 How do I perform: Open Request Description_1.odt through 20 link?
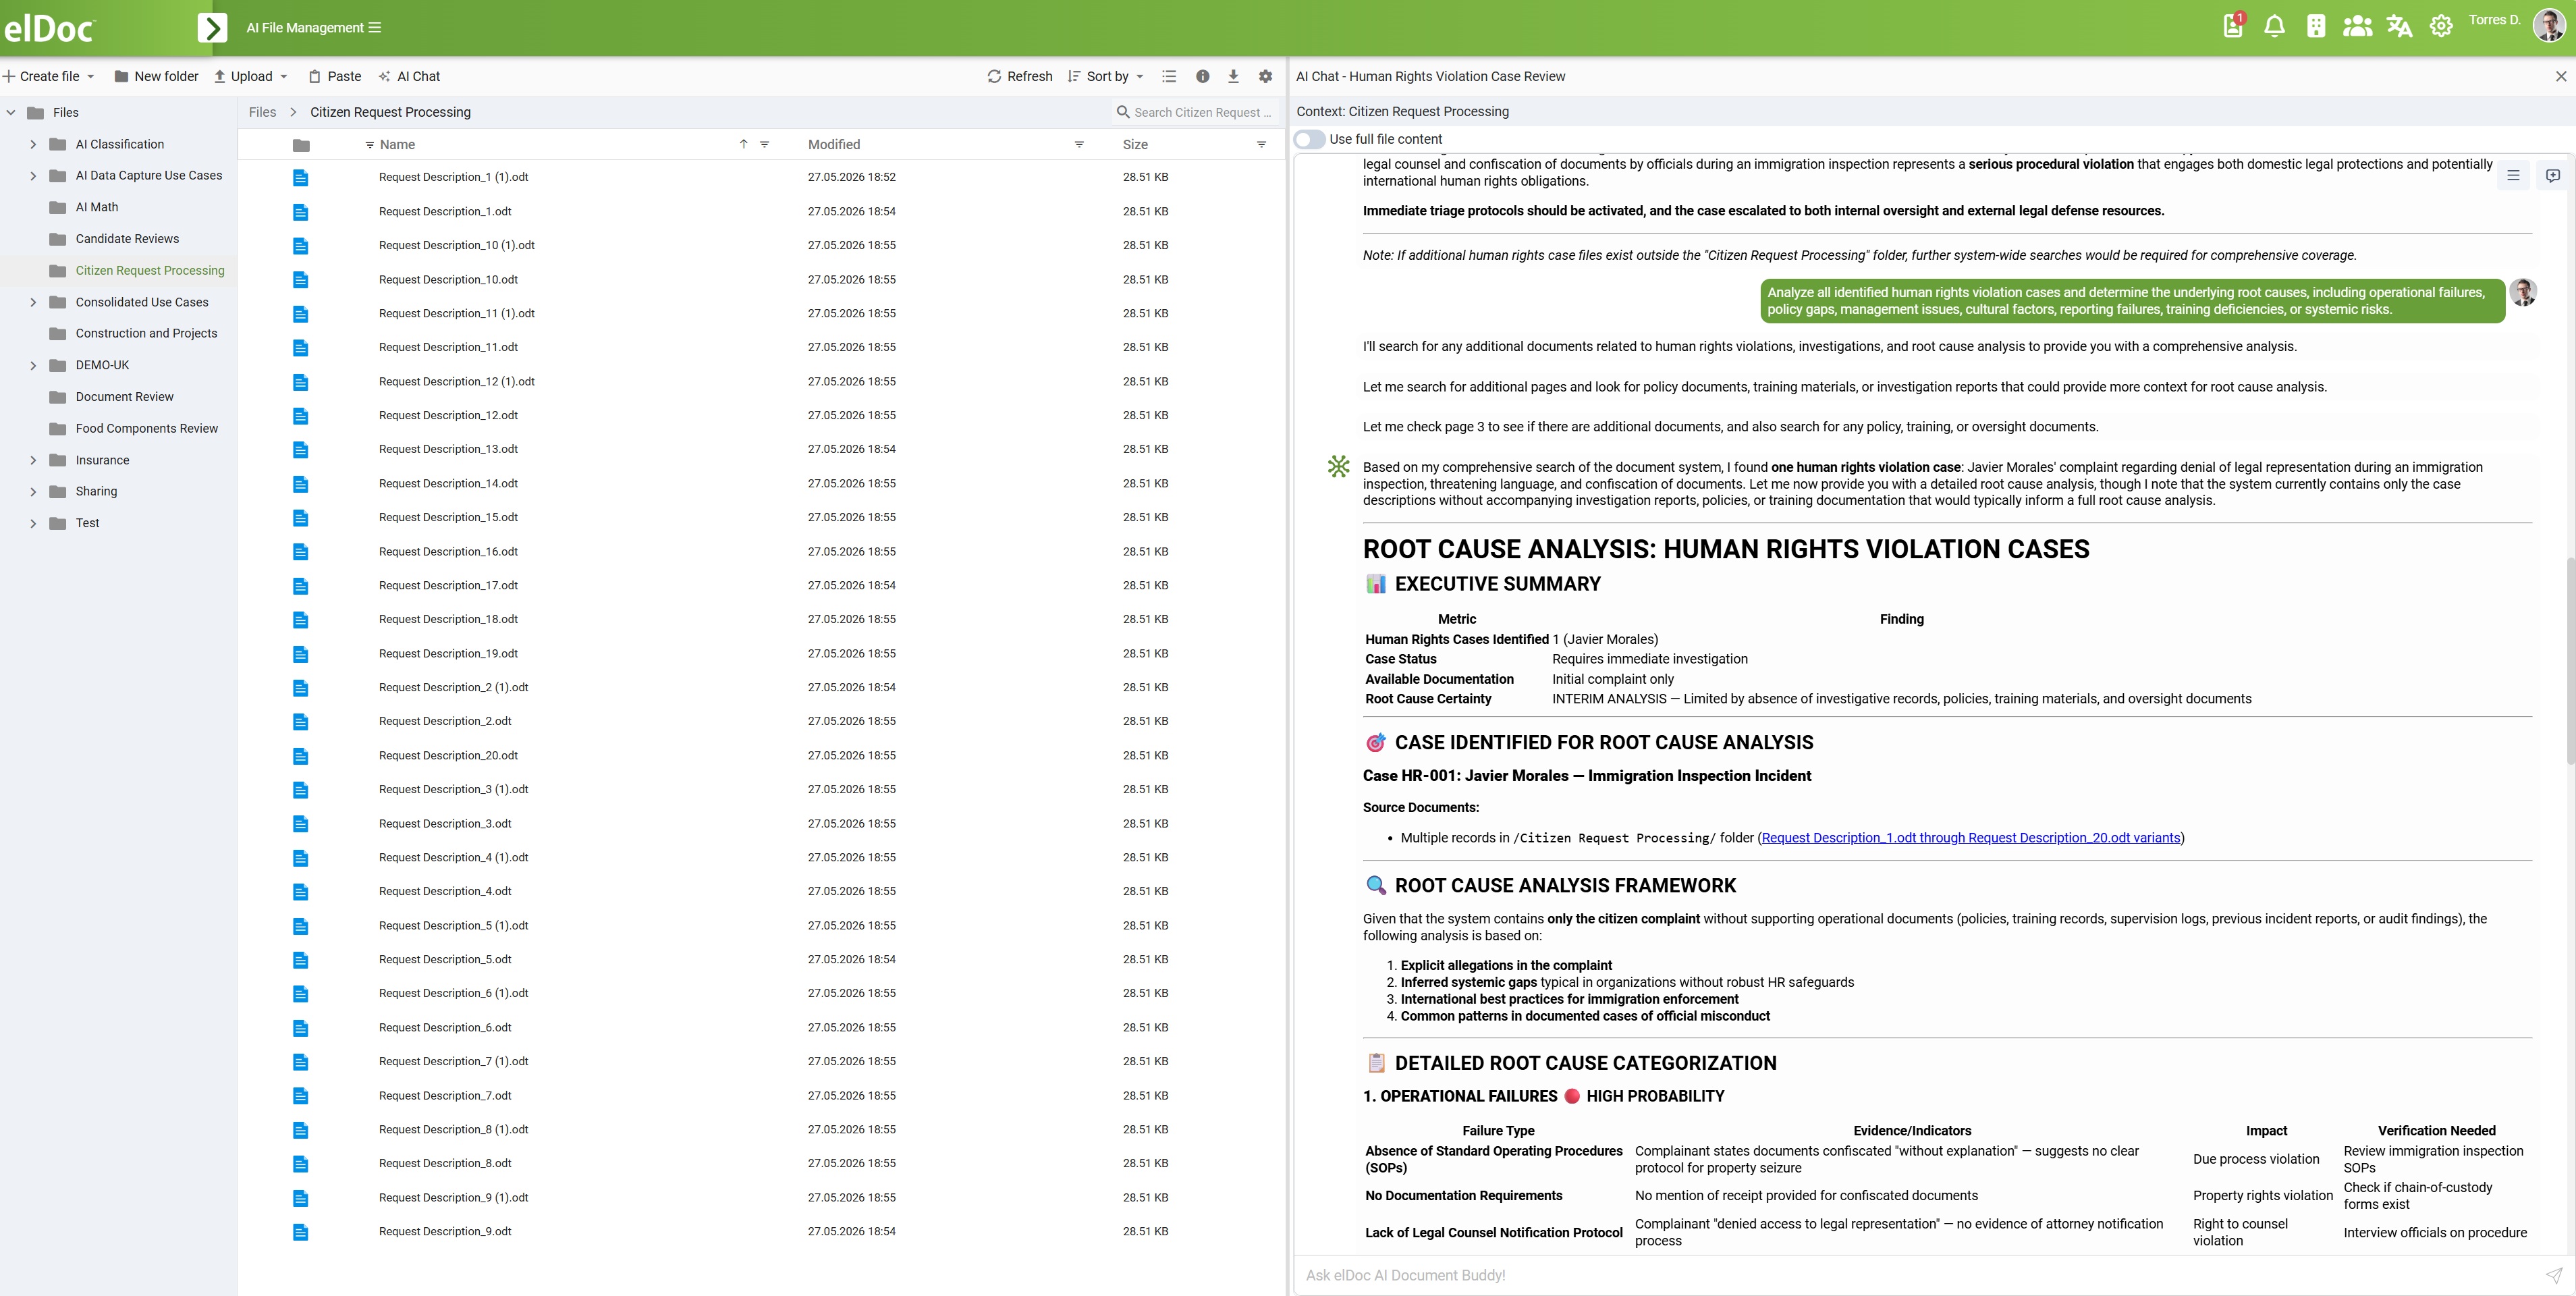tap(1970, 838)
